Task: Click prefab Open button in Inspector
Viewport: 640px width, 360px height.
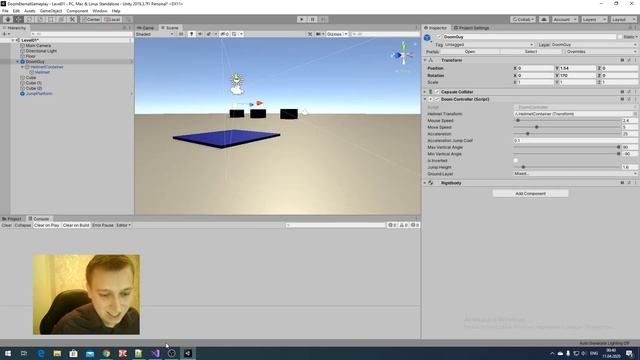Action: pyautogui.click(x=470, y=52)
